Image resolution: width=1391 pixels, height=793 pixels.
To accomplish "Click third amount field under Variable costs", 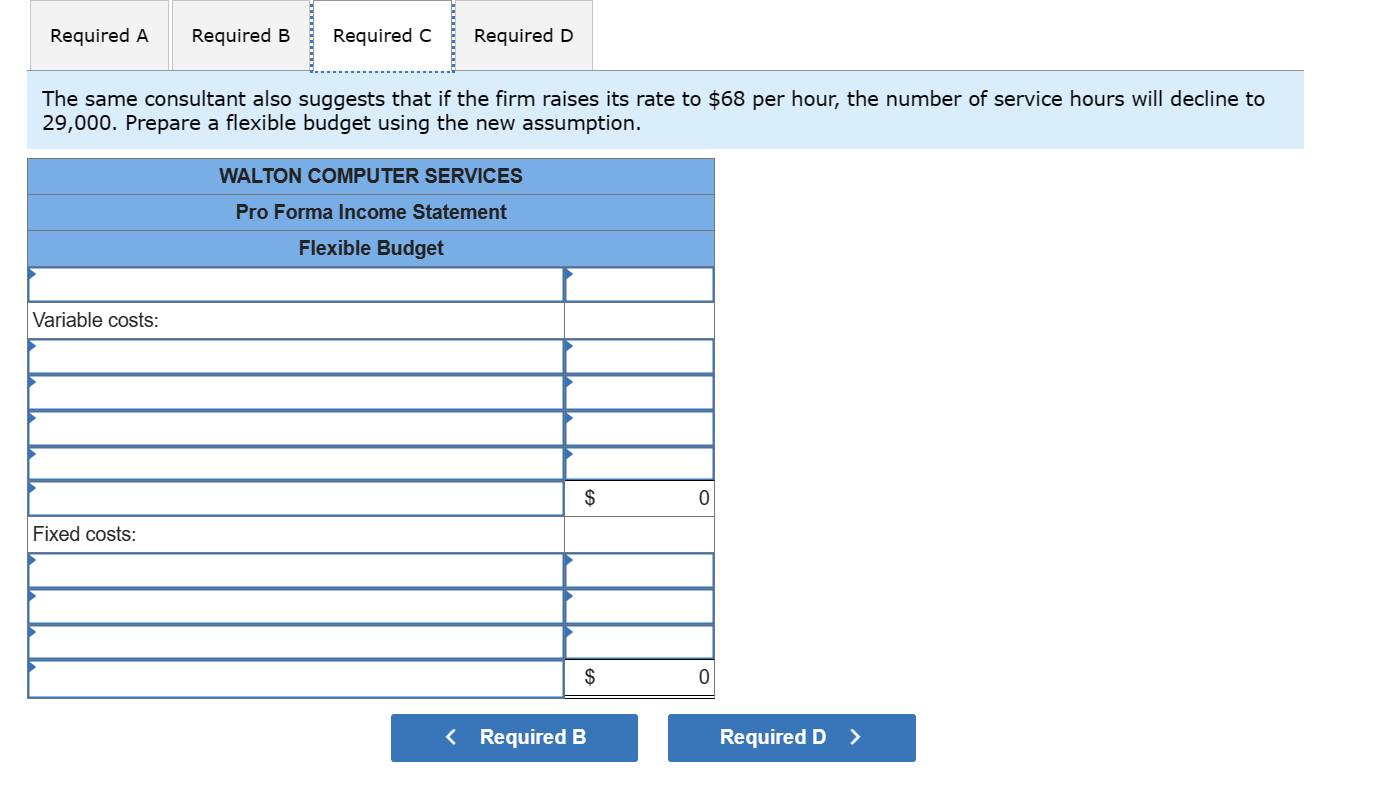I will [x=639, y=428].
